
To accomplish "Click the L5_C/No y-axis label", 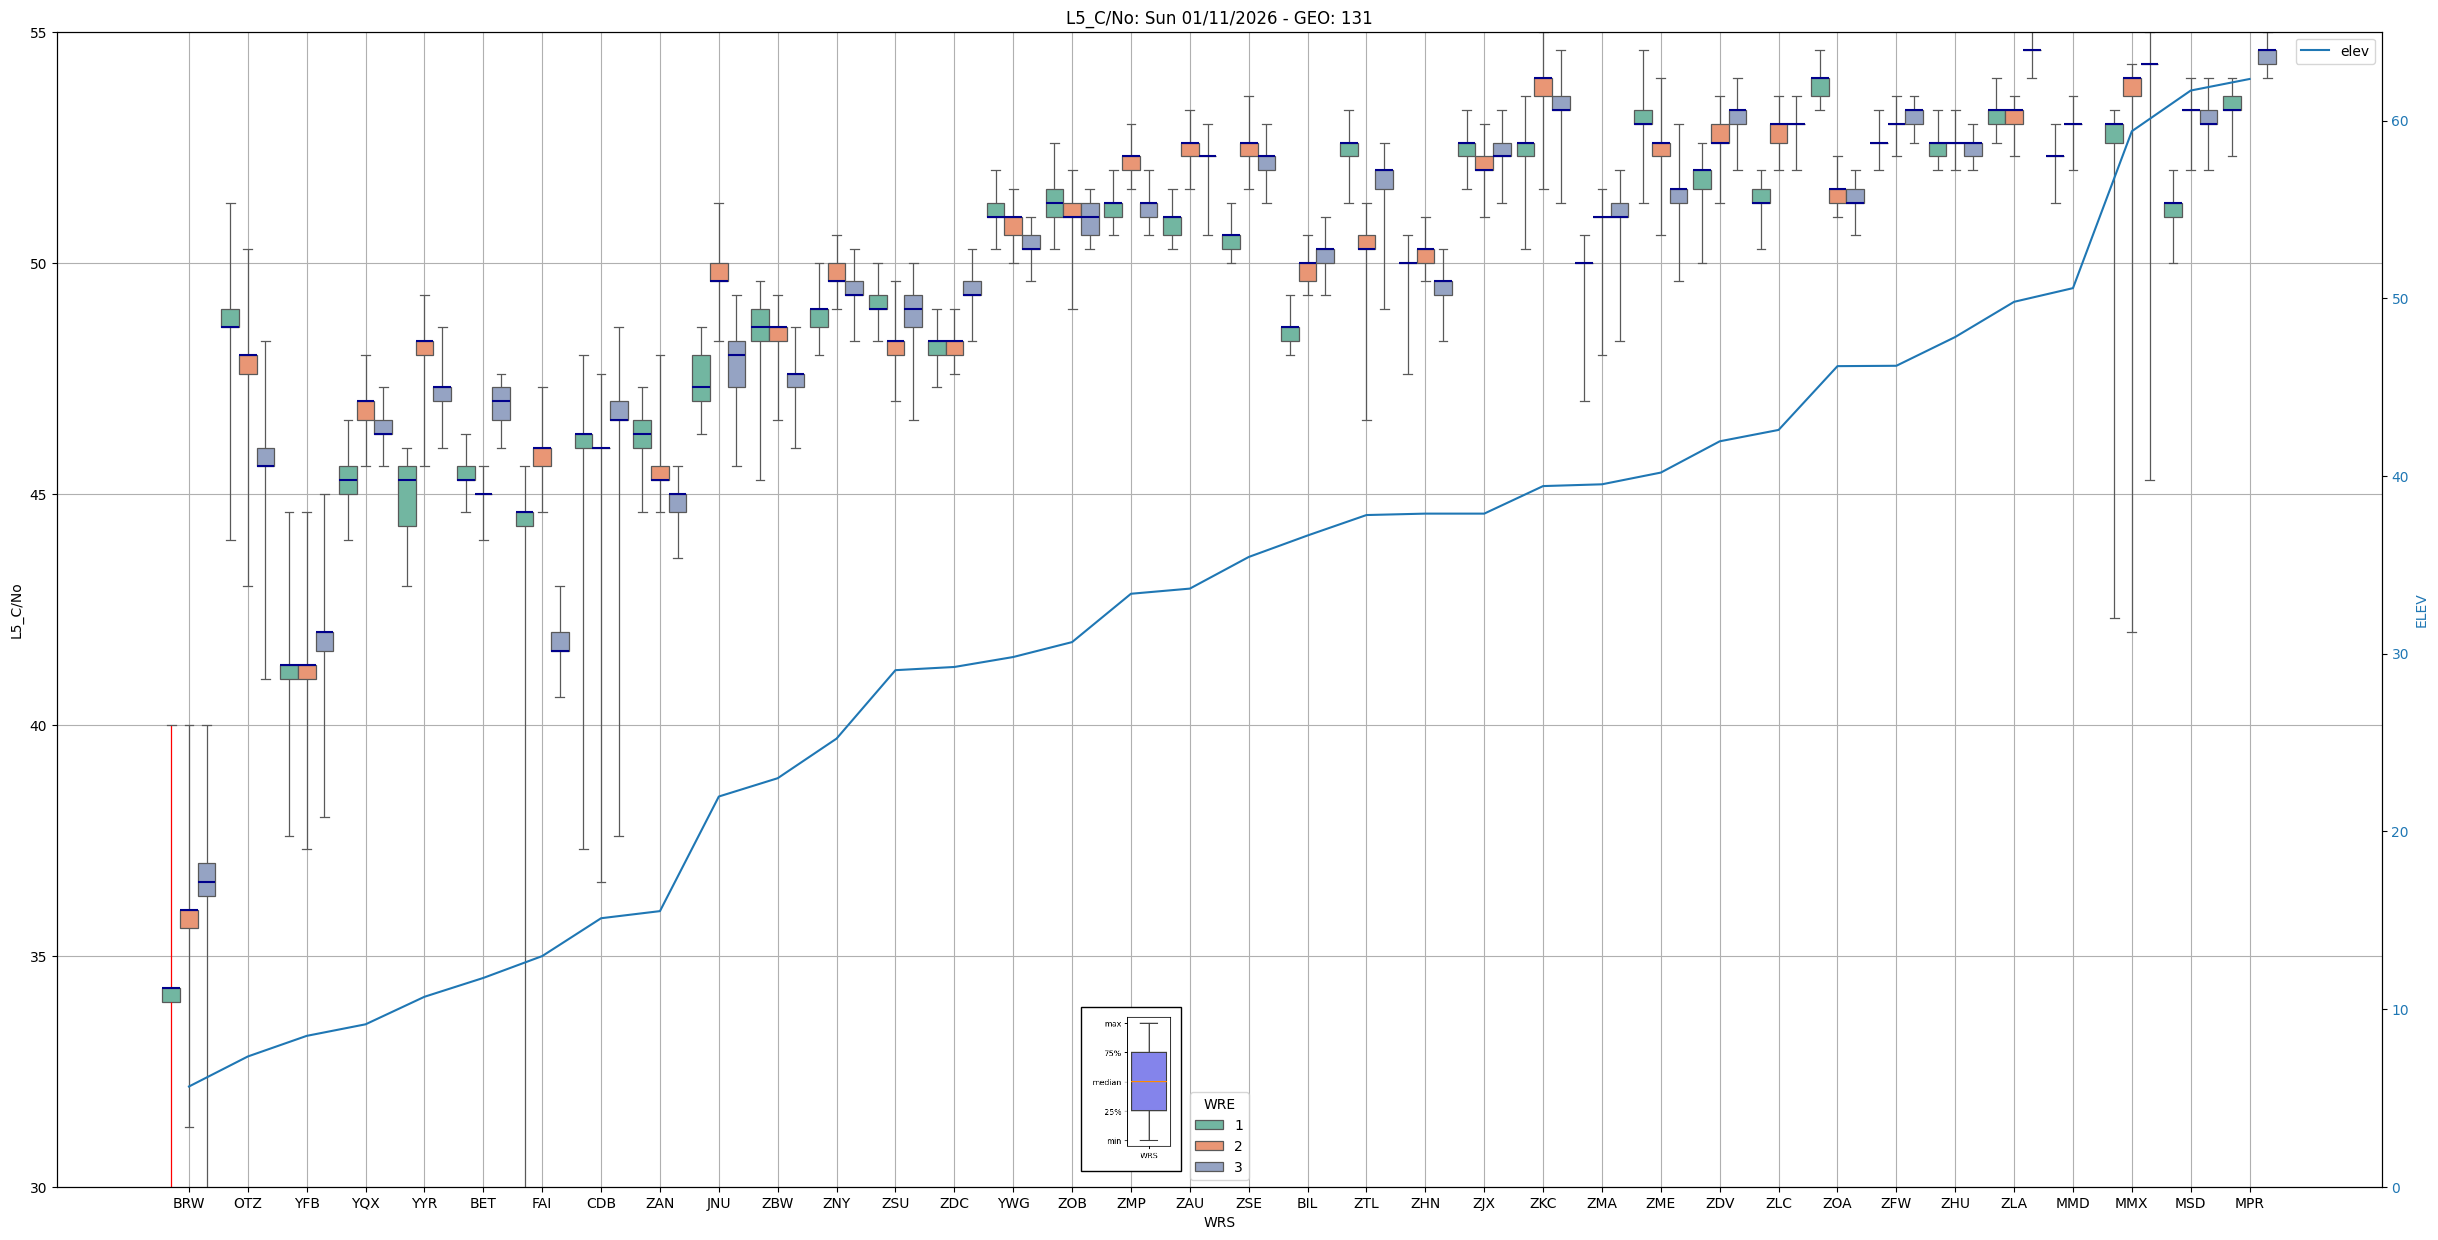I will click(x=16, y=612).
